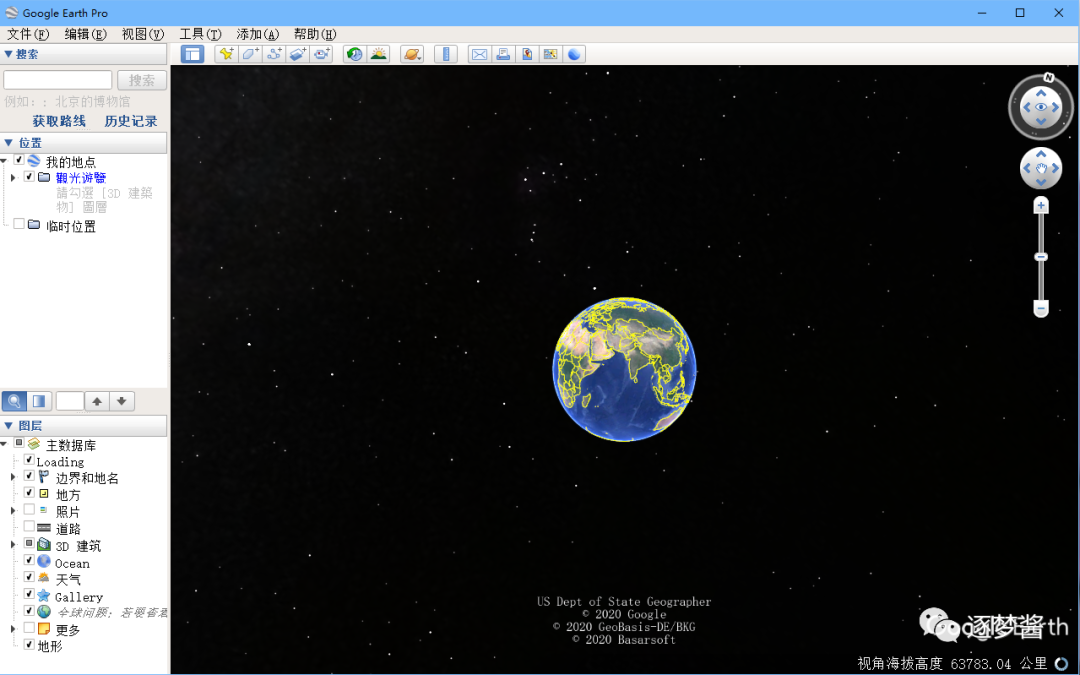
Task: Expand the 照片 layer arrow
Action: click(12, 510)
